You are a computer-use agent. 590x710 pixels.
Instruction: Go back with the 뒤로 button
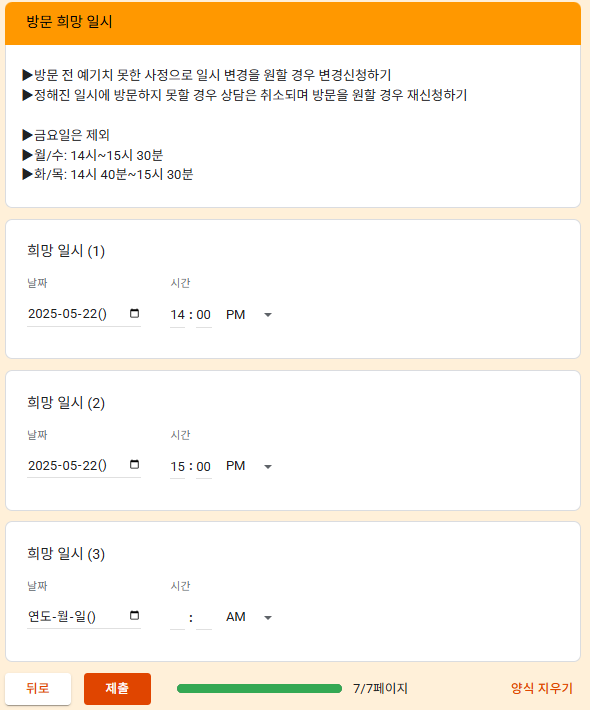tap(38, 688)
